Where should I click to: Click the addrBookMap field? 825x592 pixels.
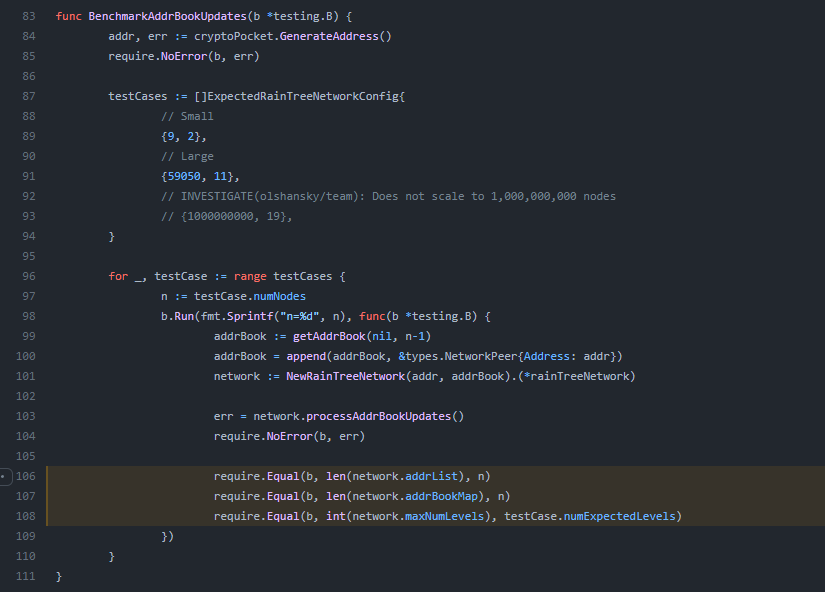(441, 496)
